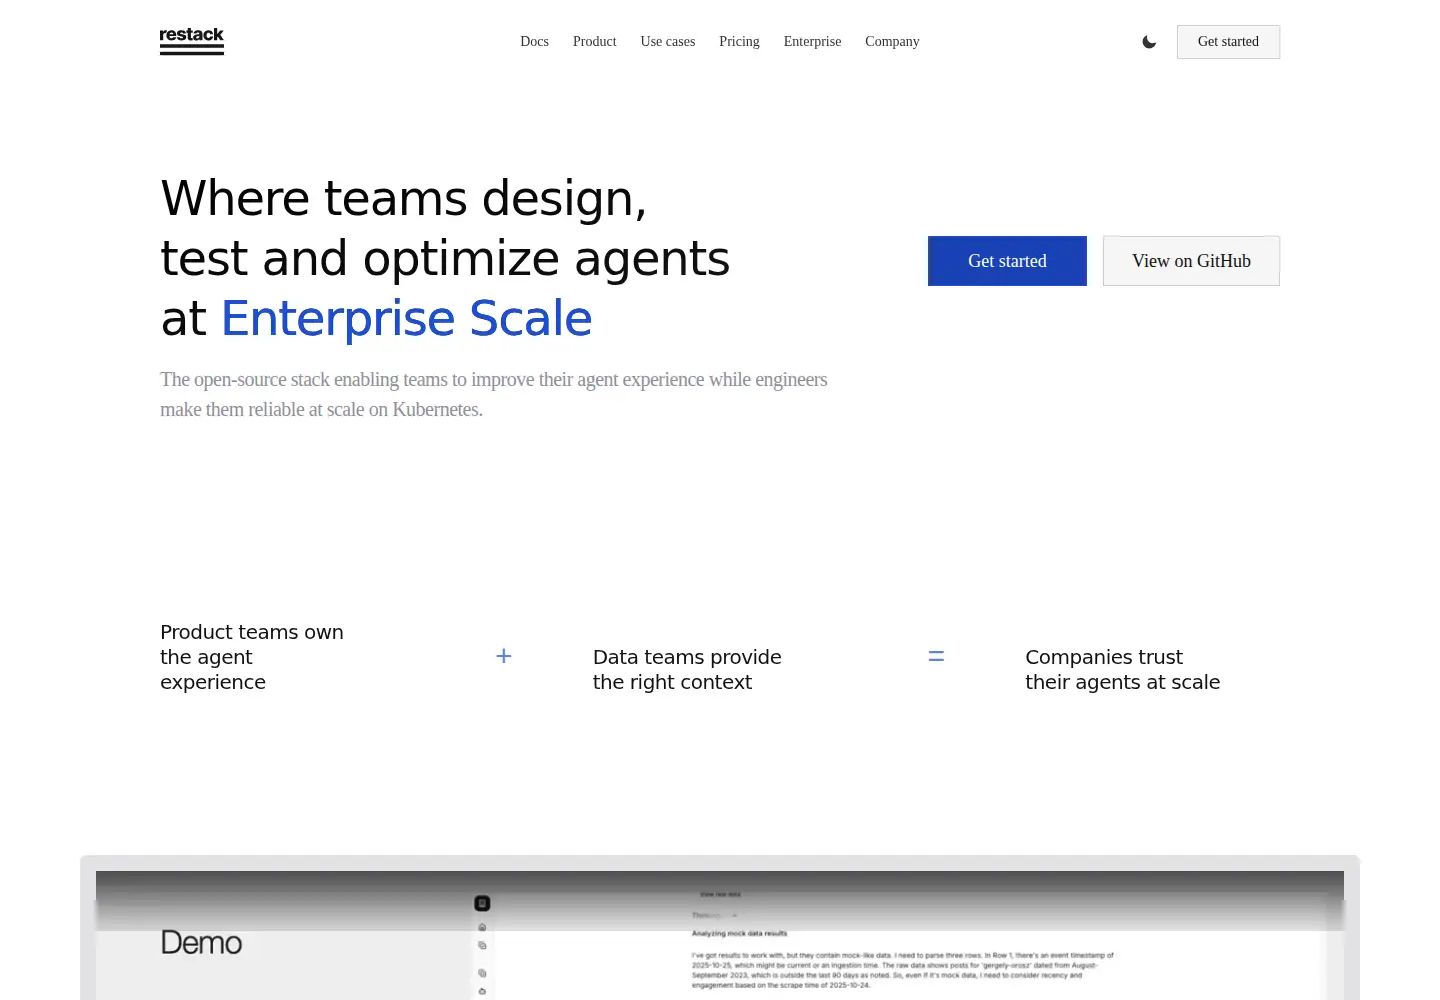Viewport: 1440px width, 1000px height.
Task: Click 'Data teams provide the right context' text
Action: coord(687,669)
